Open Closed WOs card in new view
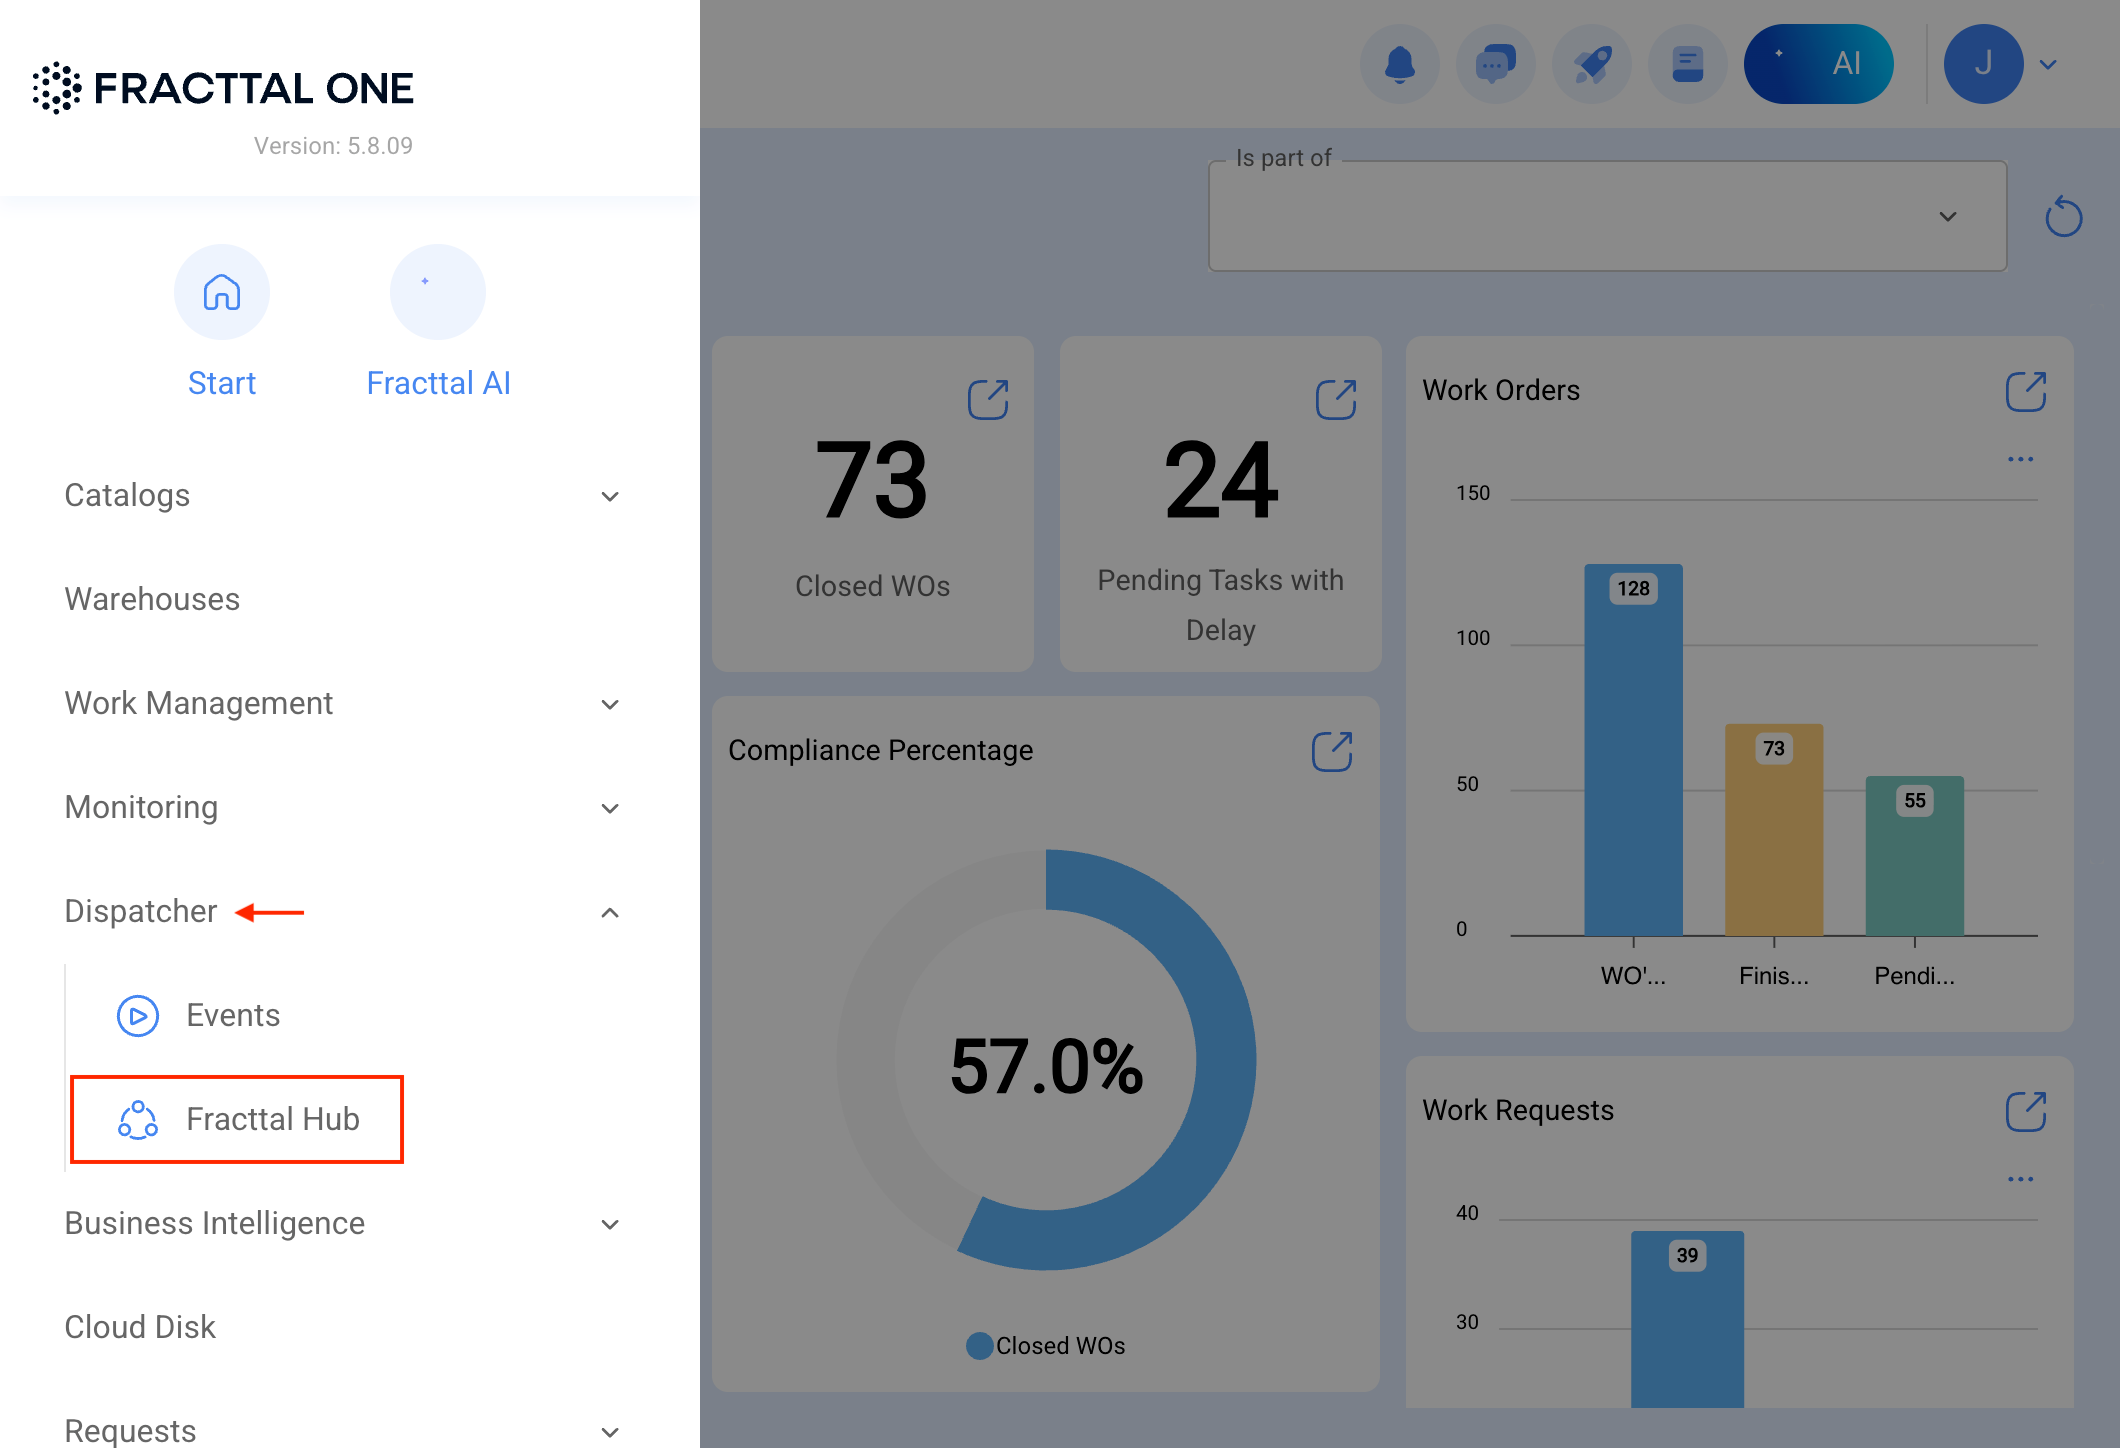Image resolution: width=2120 pixels, height=1448 pixels. (x=988, y=400)
